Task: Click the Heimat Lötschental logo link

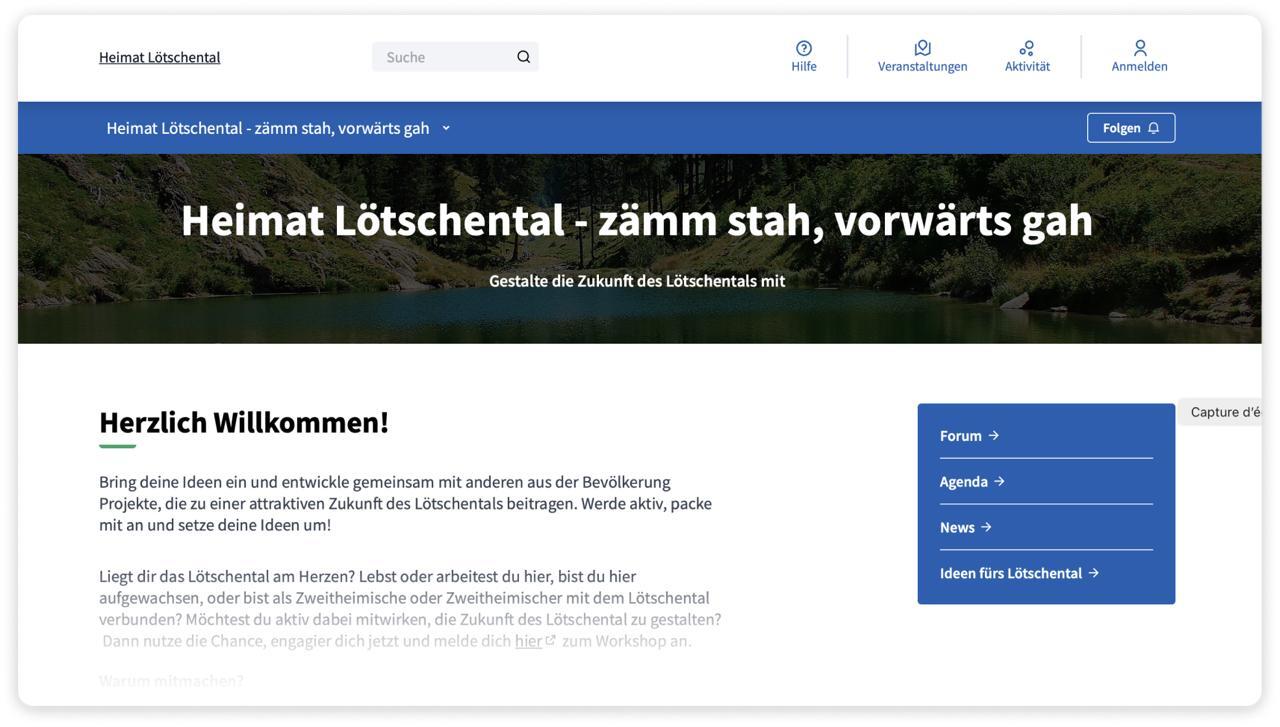Action: pos(159,57)
